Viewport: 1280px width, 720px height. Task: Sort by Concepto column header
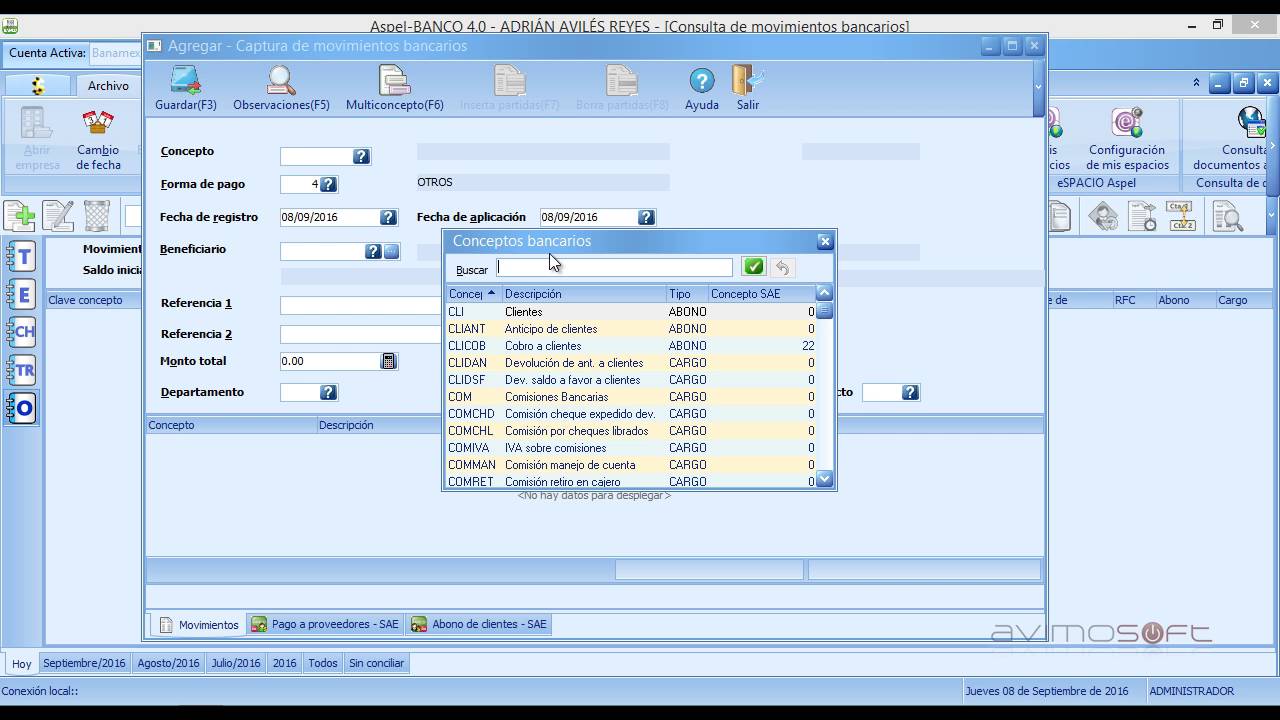pyautogui.click(x=474, y=294)
